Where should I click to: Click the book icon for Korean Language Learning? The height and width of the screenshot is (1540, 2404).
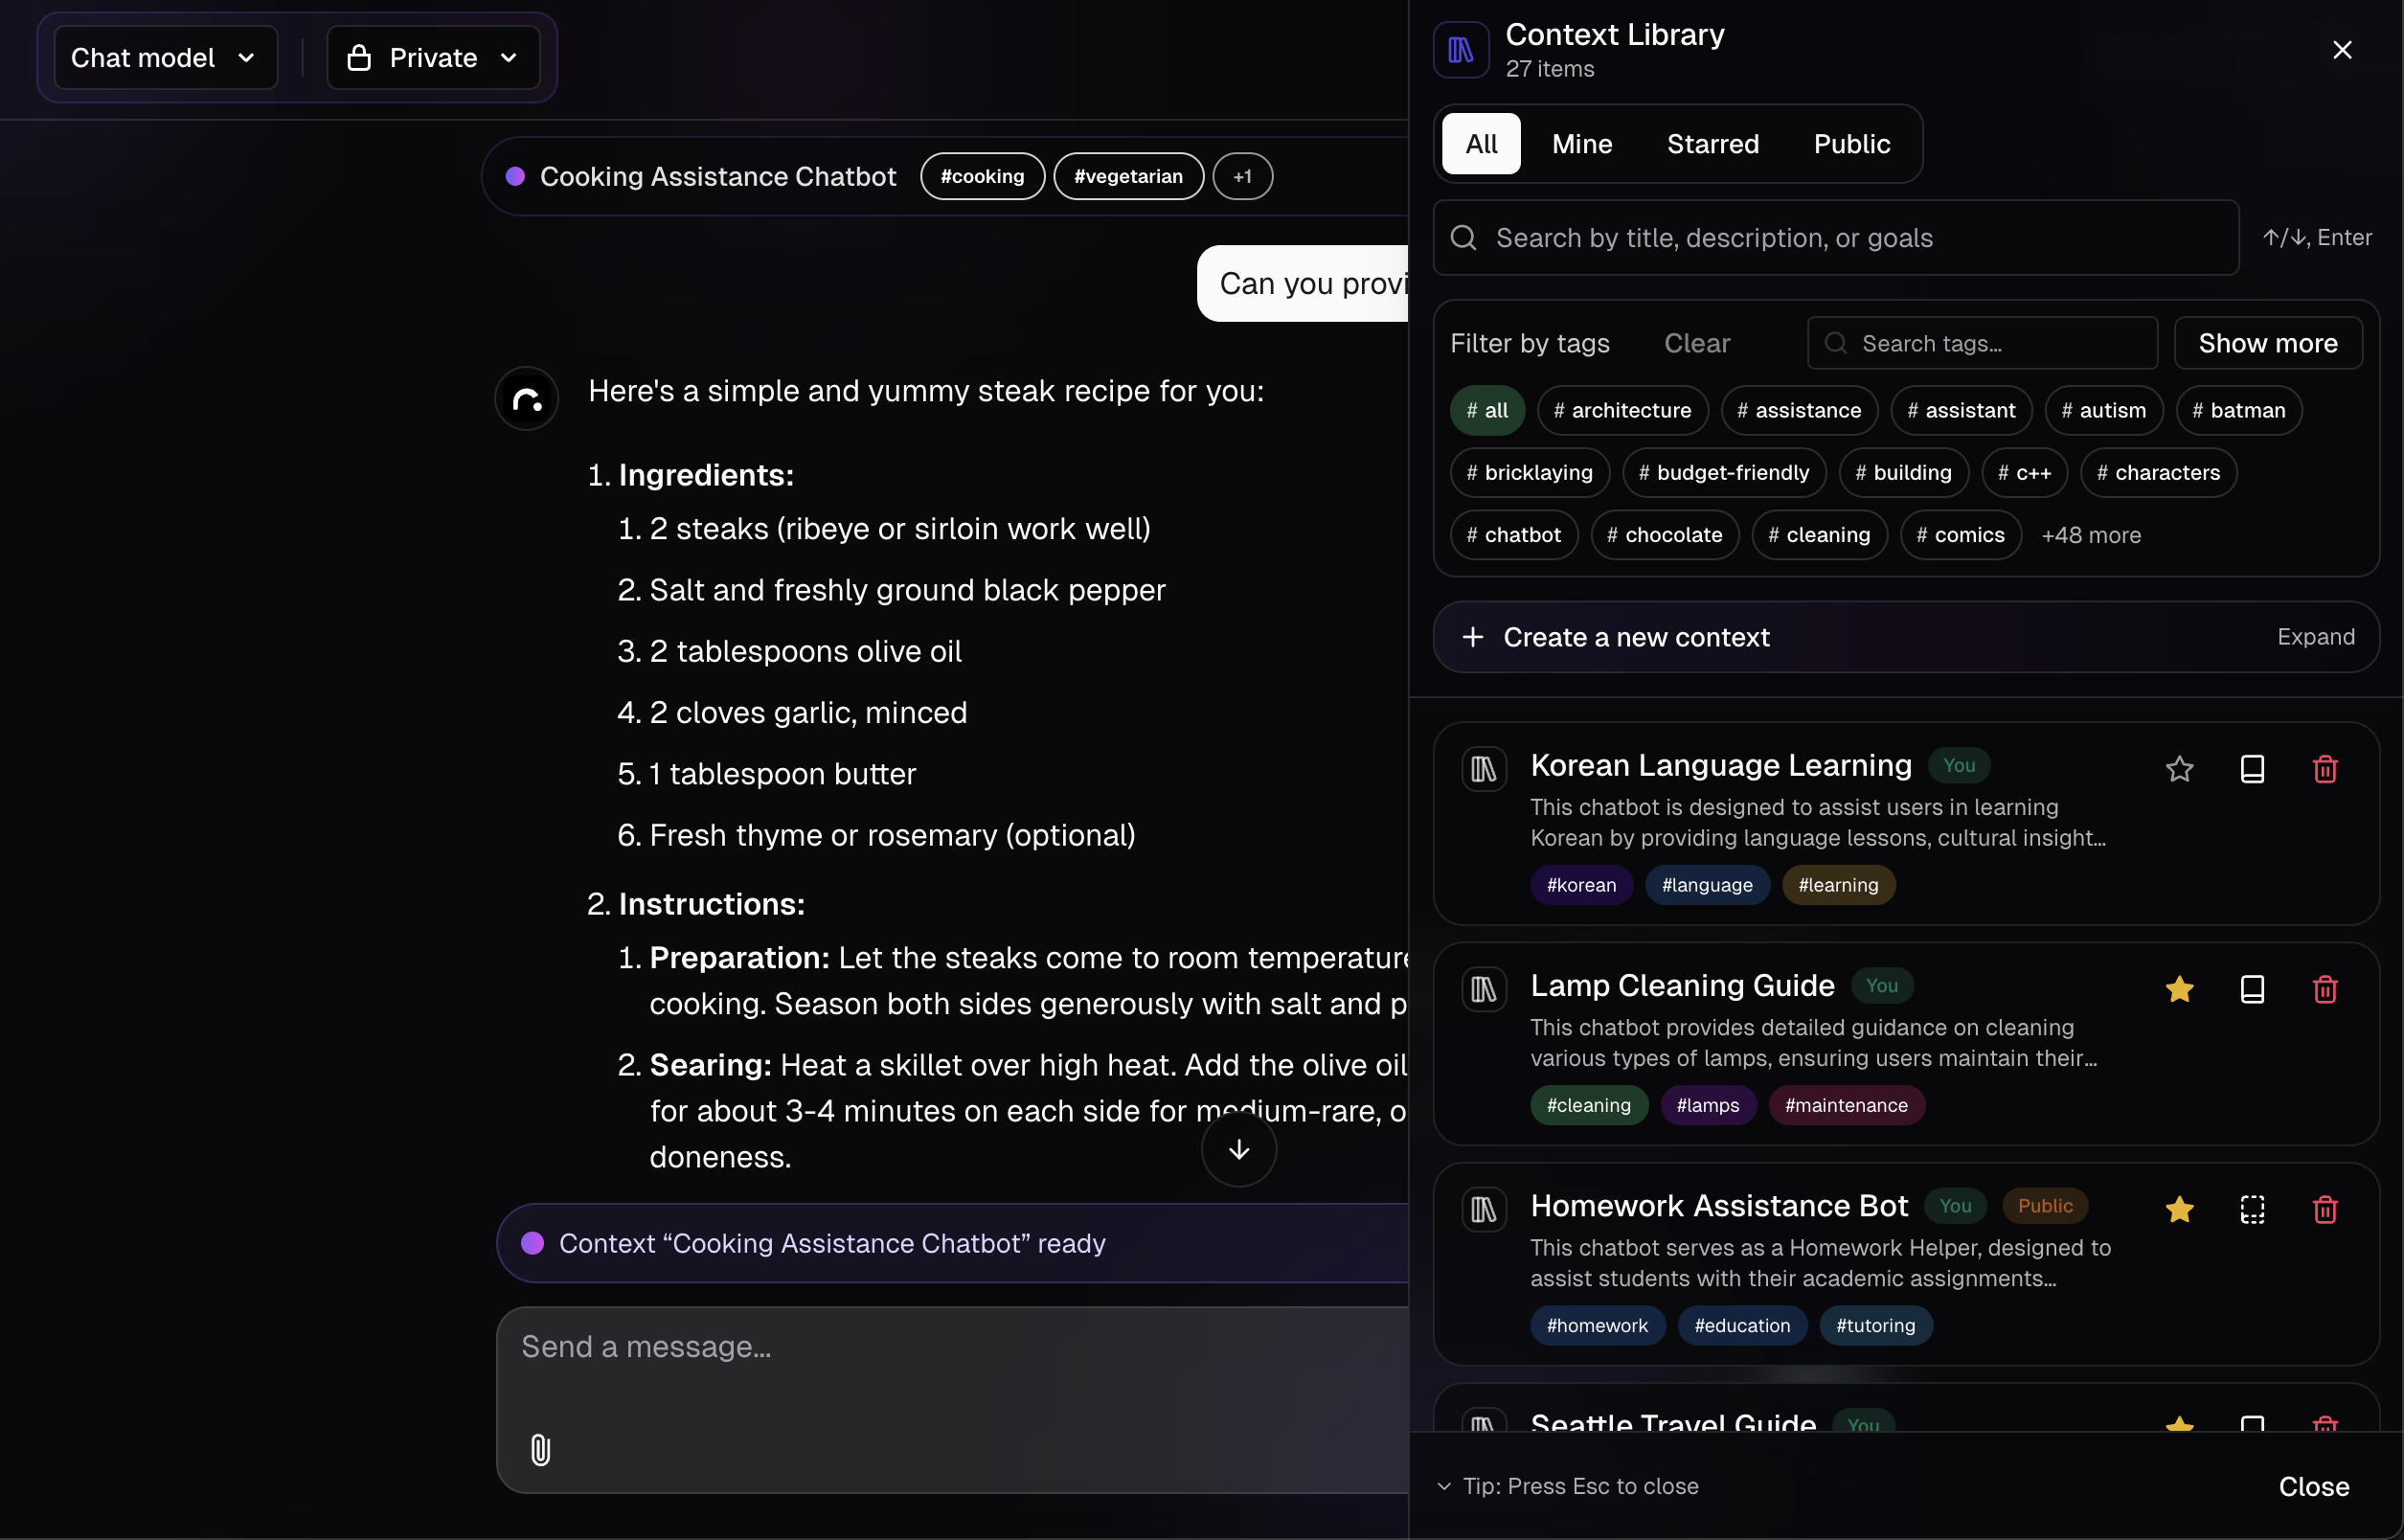[x=2252, y=769]
